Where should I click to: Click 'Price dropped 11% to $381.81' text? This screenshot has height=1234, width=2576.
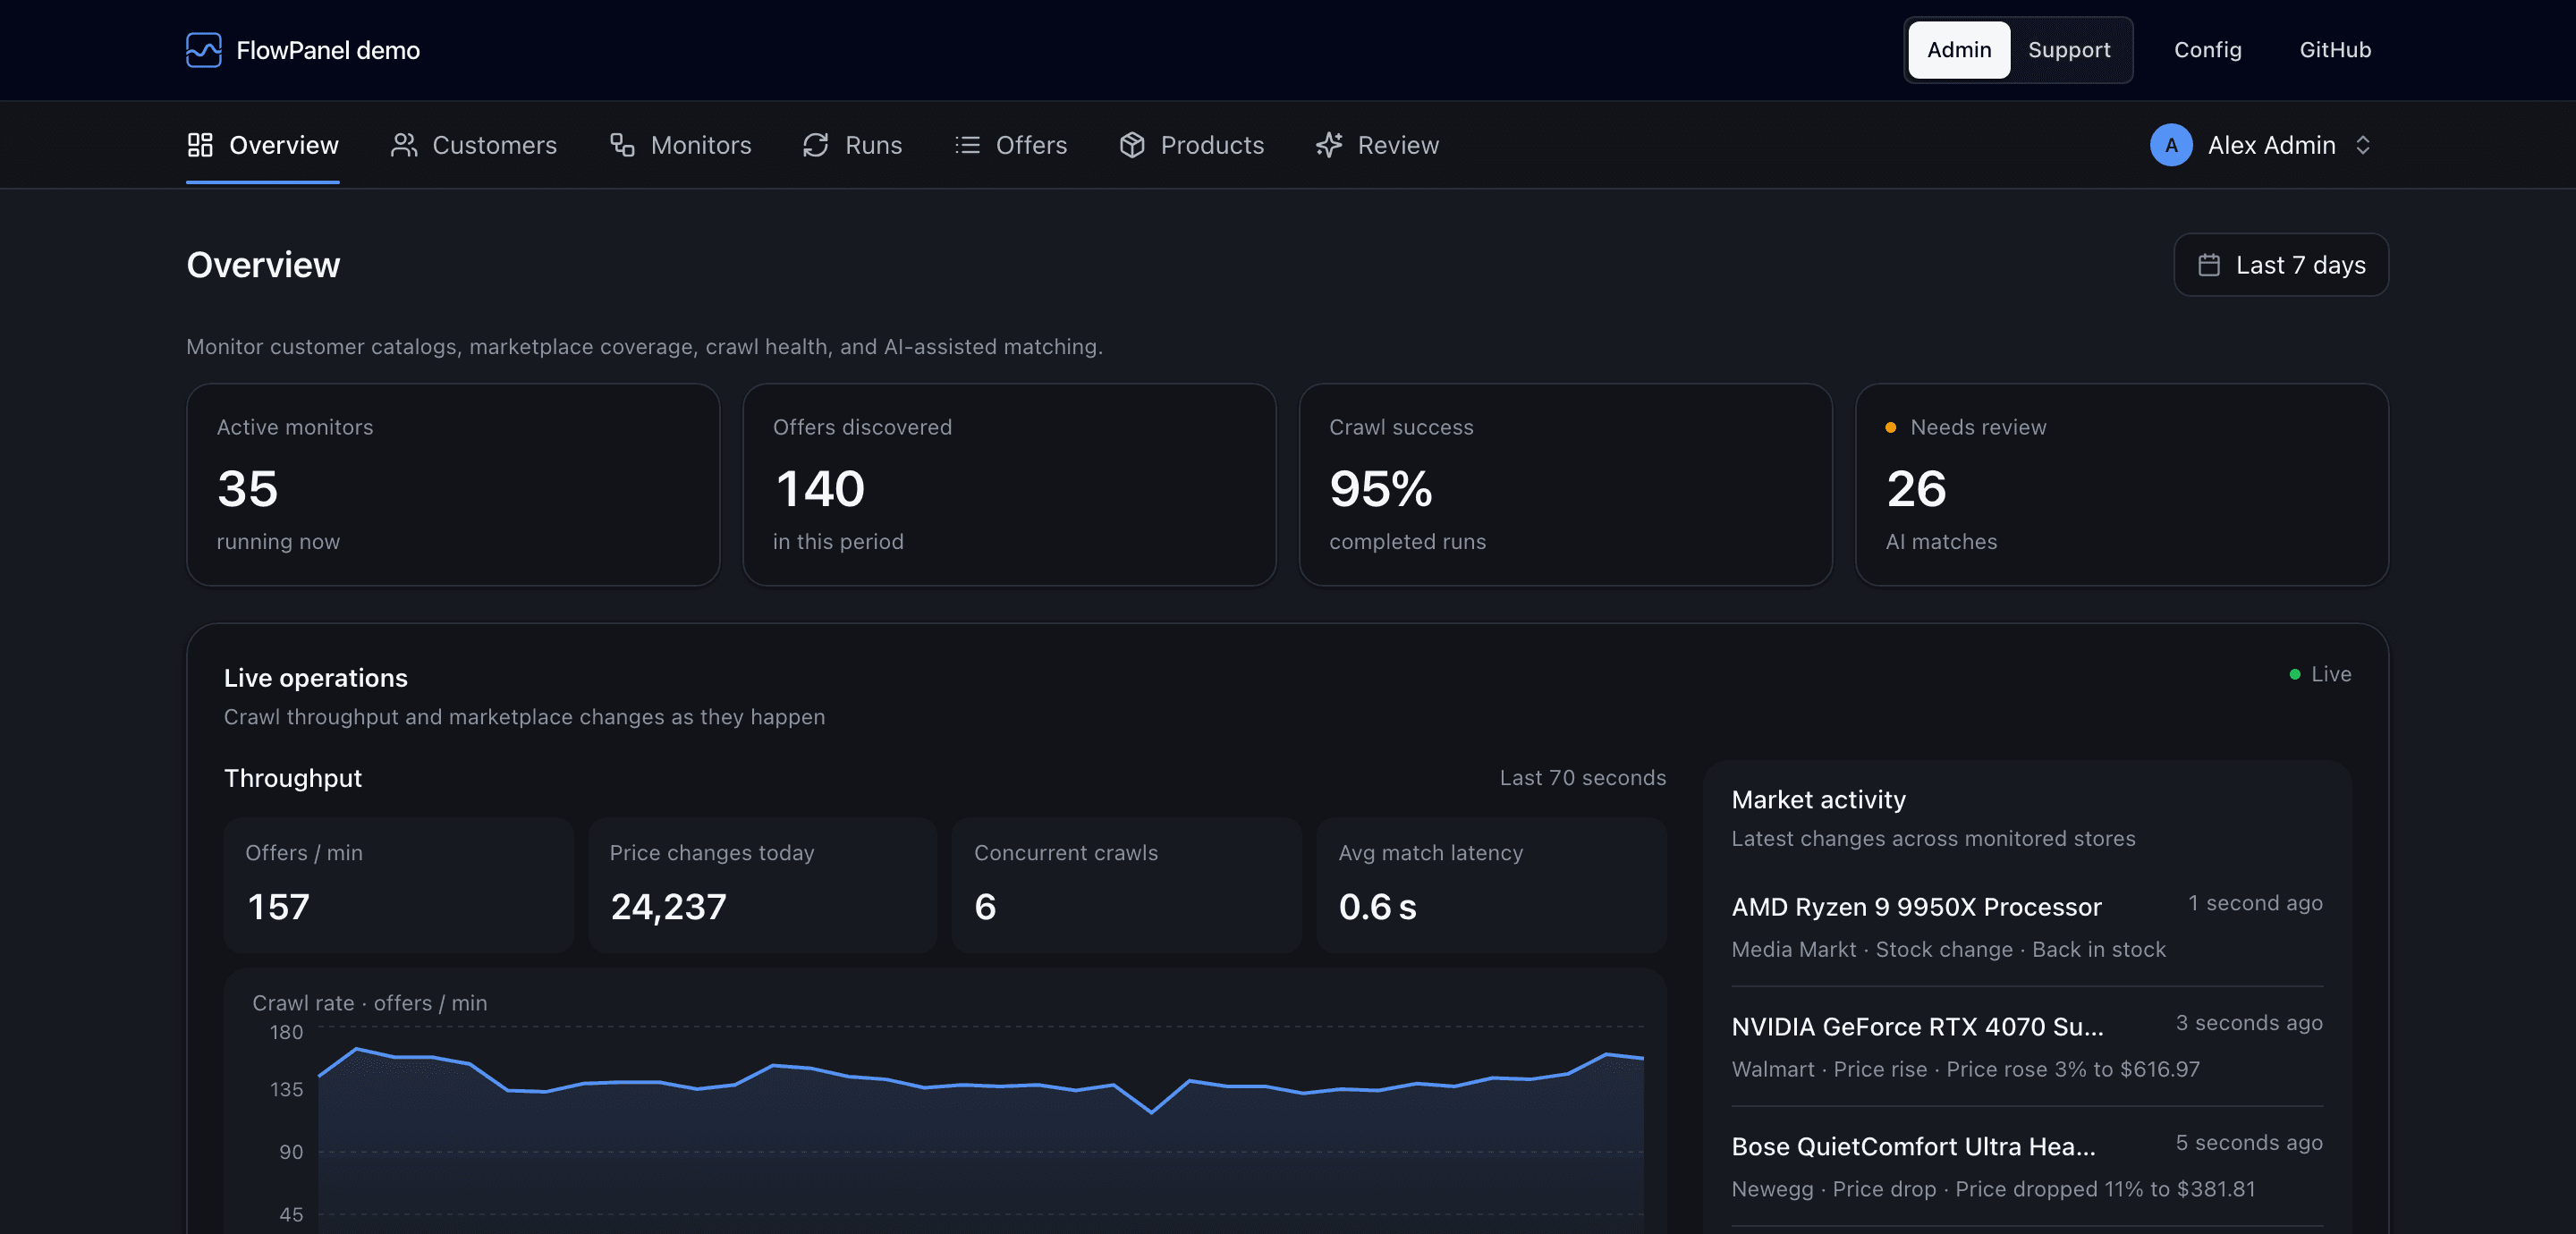pos(2105,1190)
